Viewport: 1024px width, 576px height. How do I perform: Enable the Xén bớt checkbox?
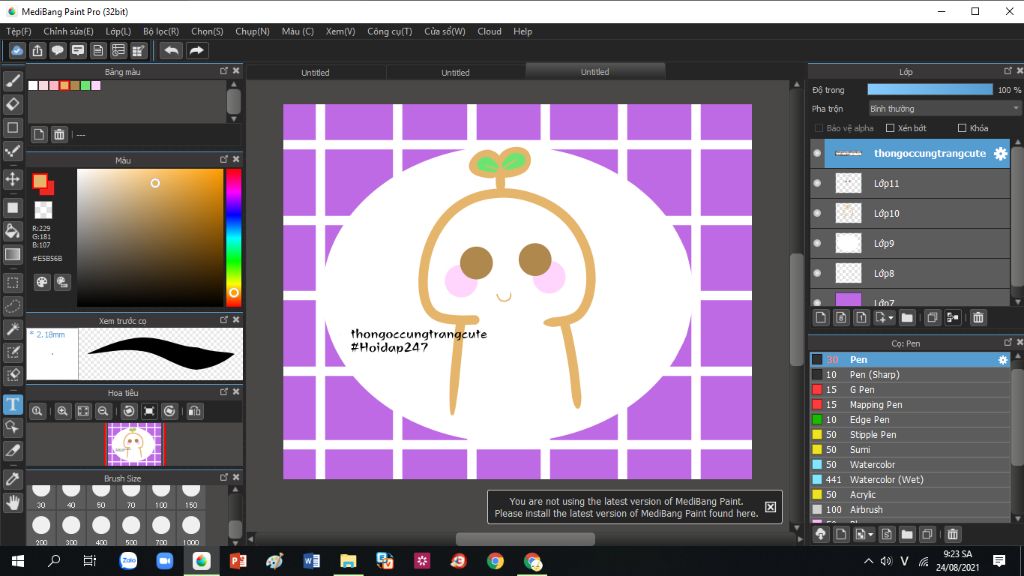coord(889,128)
